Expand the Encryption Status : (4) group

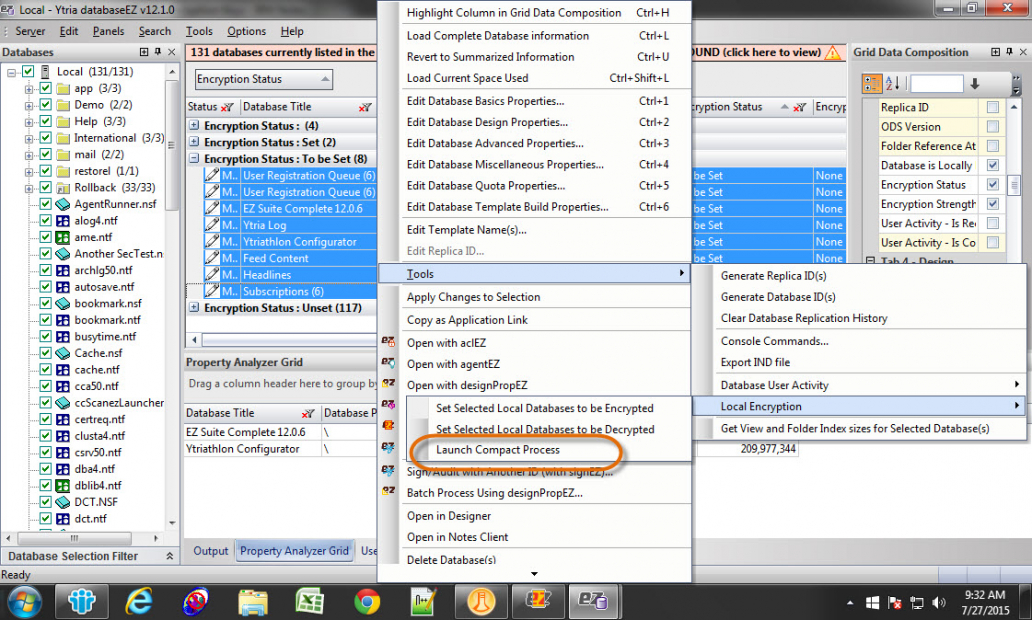(194, 125)
